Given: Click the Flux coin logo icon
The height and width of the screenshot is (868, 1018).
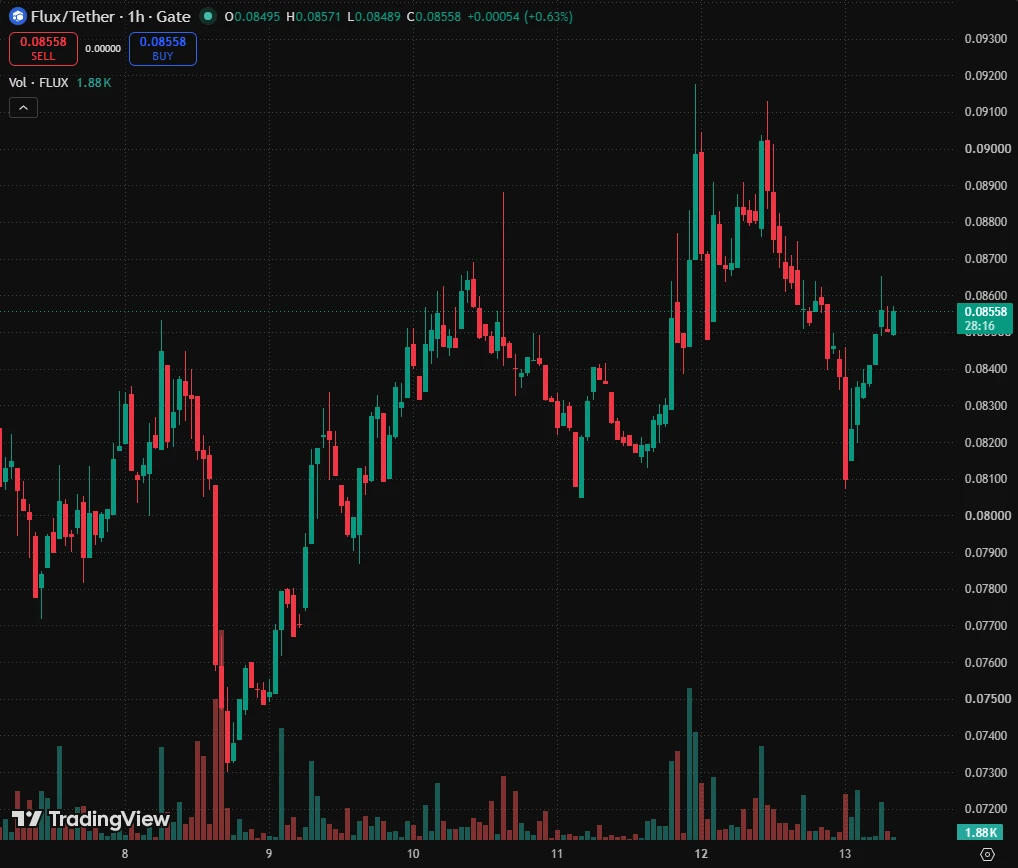Looking at the screenshot, I should tap(18, 16).
